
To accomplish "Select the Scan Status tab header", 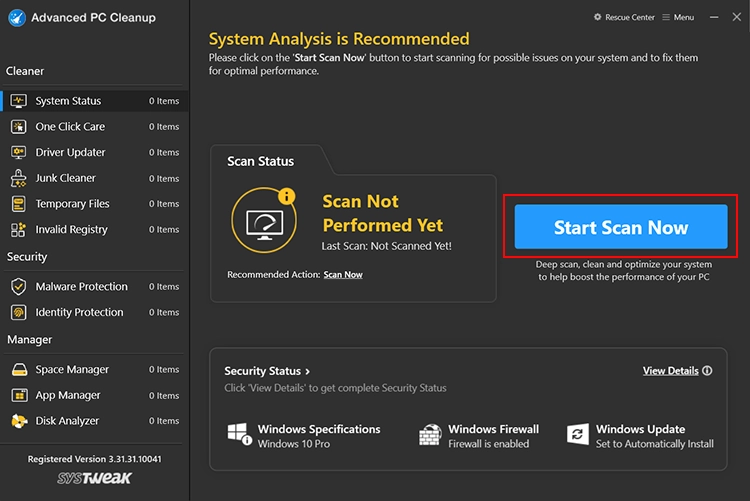I will (x=260, y=161).
